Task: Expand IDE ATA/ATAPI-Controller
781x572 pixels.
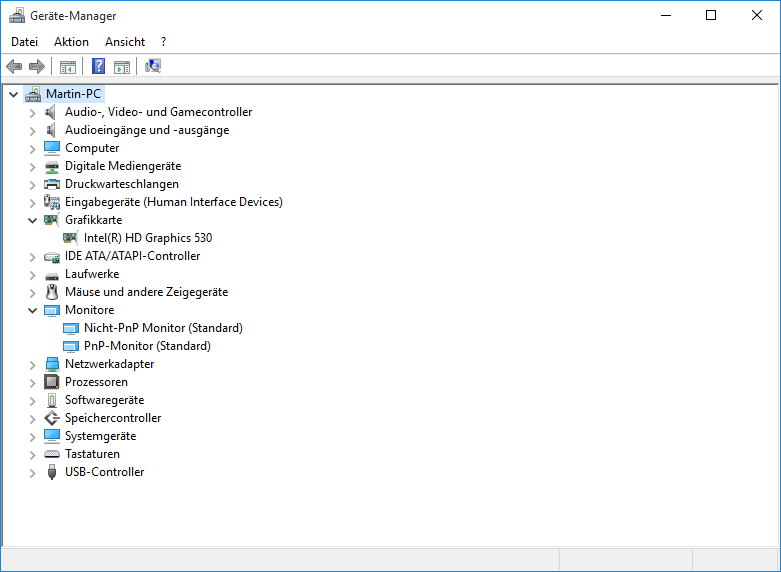Action: click(x=33, y=257)
